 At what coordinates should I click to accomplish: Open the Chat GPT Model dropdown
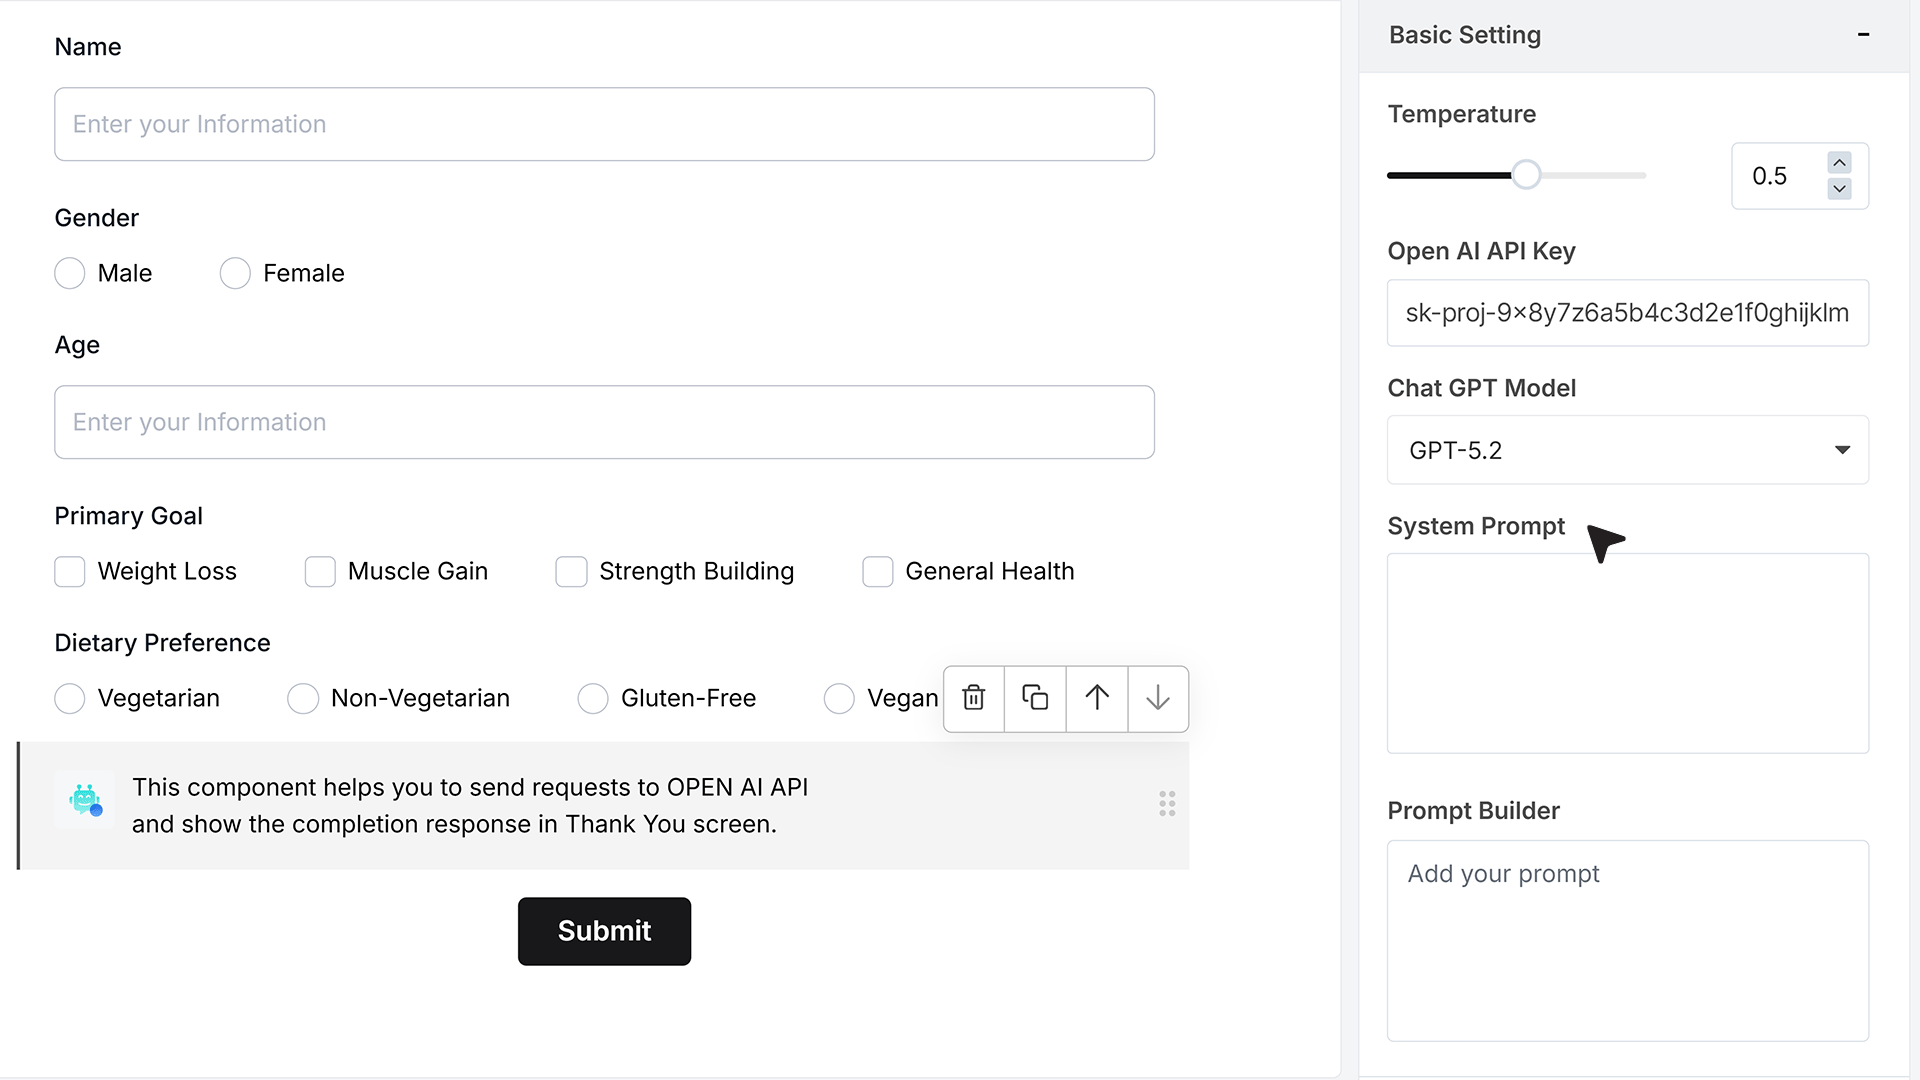pyautogui.click(x=1627, y=450)
